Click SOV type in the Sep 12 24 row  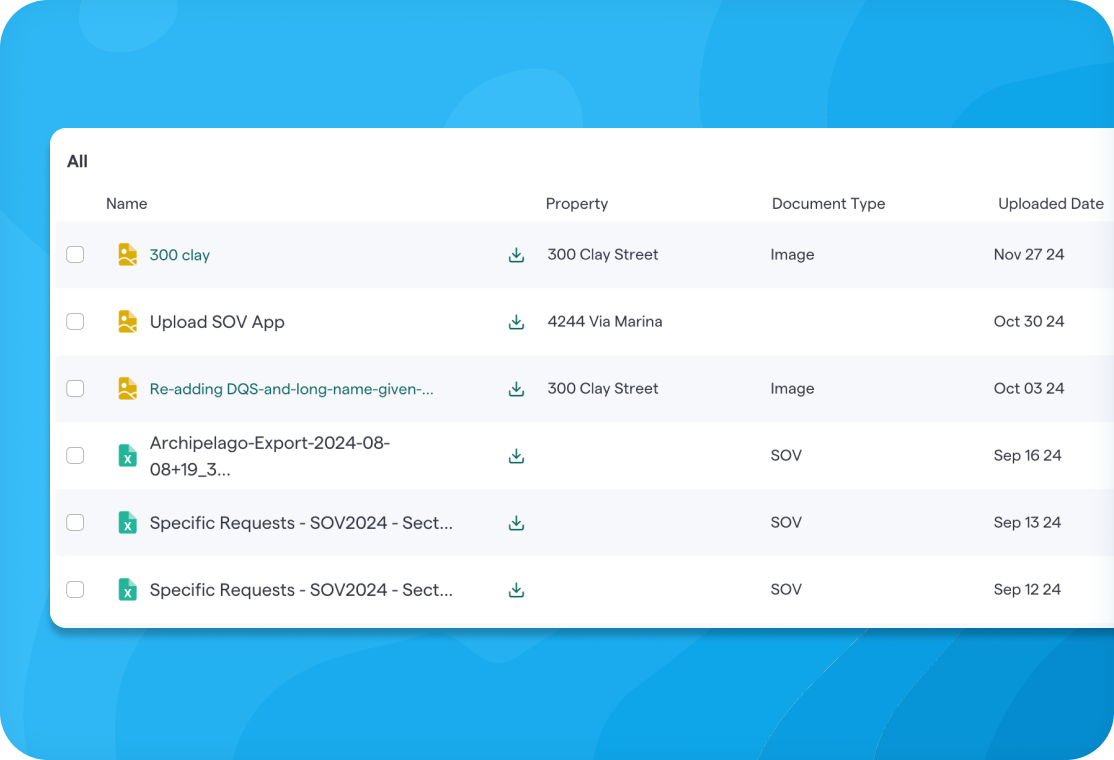pos(786,590)
